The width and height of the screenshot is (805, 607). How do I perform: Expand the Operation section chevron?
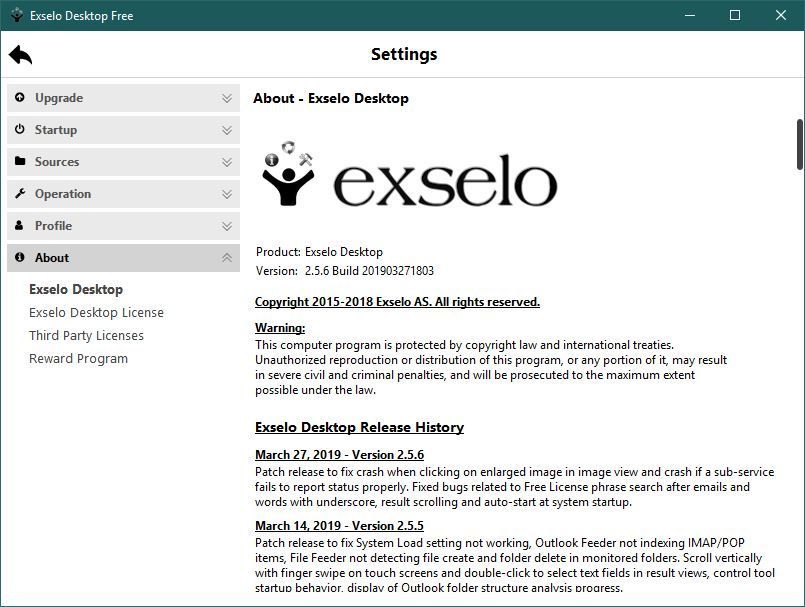point(227,194)
